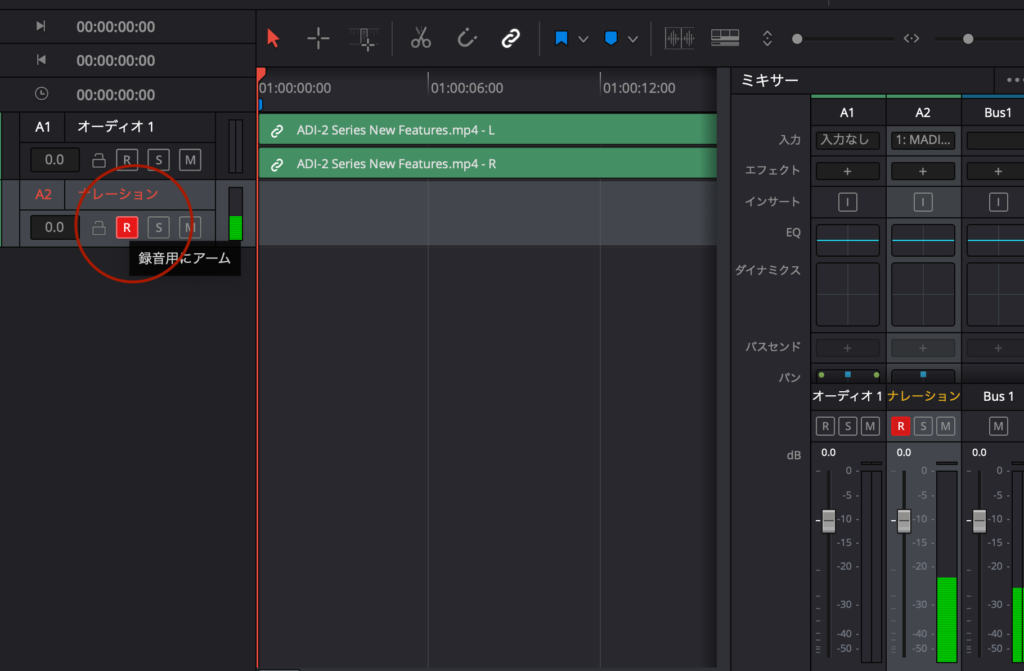The image size is (1024, 671).
Task: Open the A2 input selector showing MADI
Action: [922, 141]
